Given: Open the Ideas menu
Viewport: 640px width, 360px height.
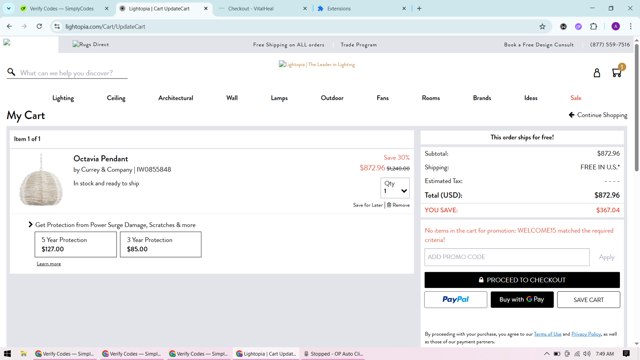Looking at the screenshot, I should point(531,98).
